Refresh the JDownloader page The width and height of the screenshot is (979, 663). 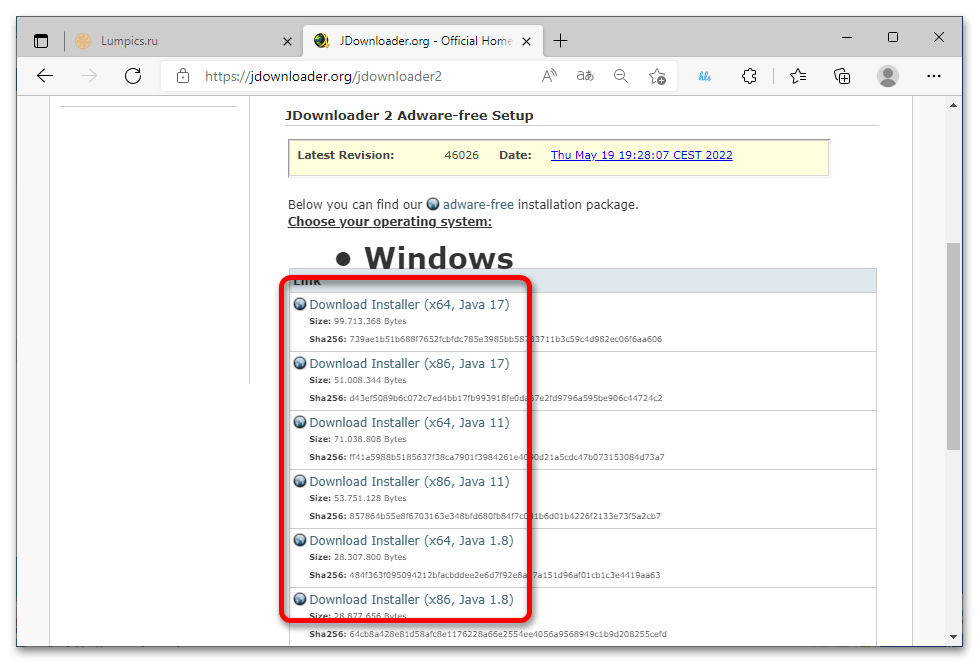(x=133, y=76)
